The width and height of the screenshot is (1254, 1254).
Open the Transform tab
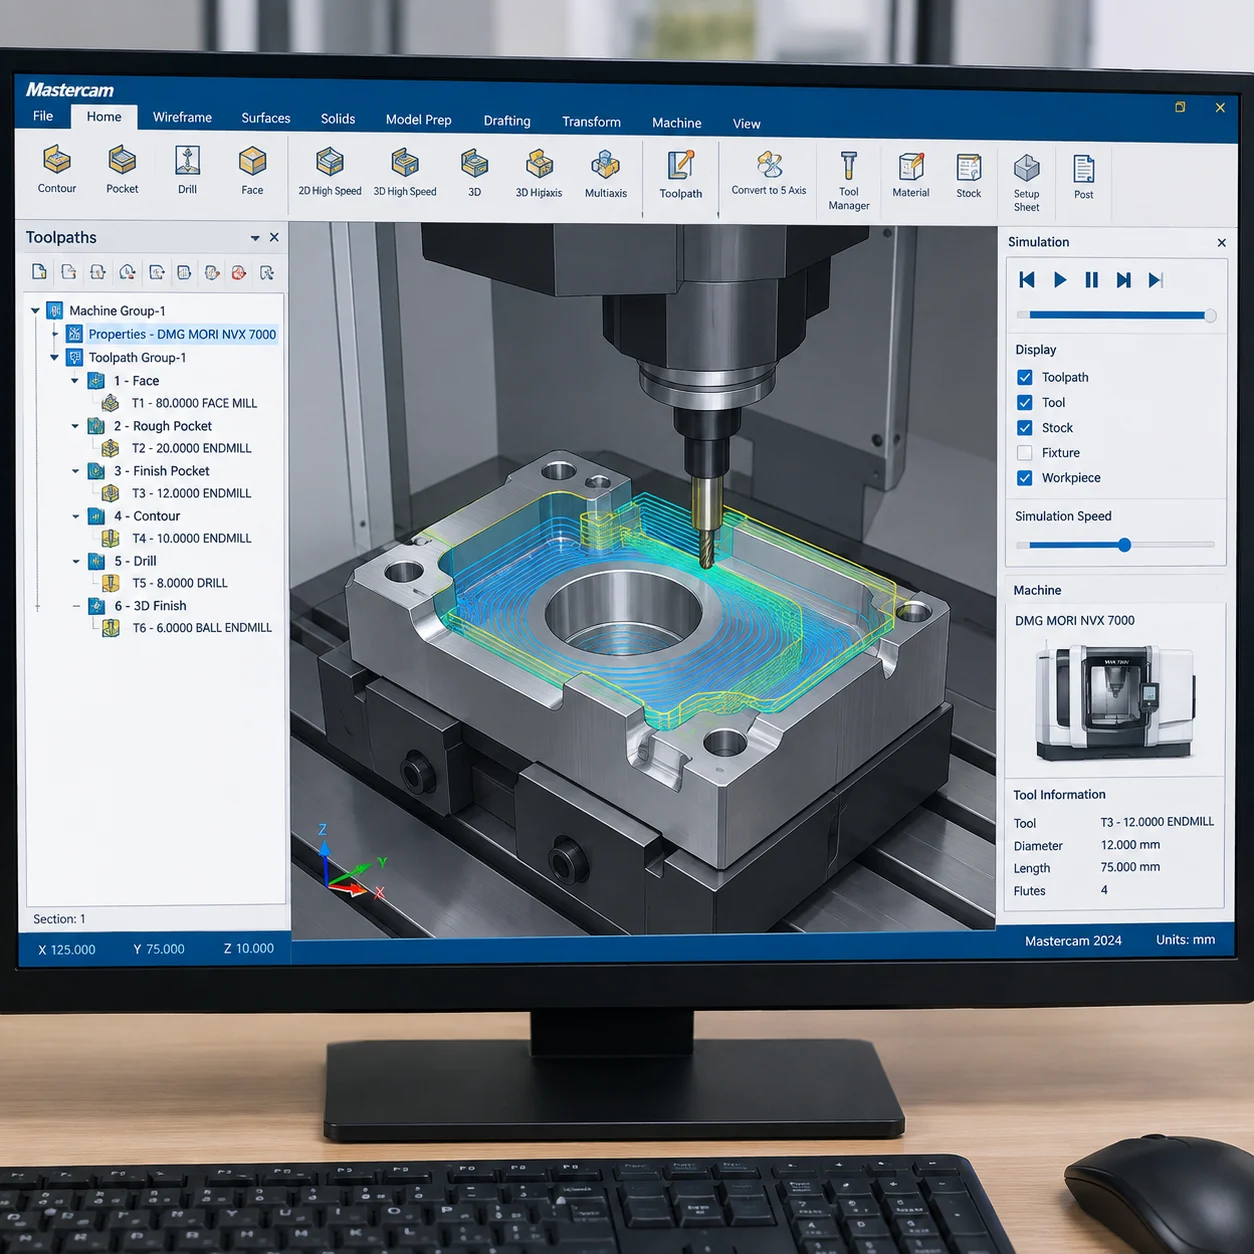point(591,122)
